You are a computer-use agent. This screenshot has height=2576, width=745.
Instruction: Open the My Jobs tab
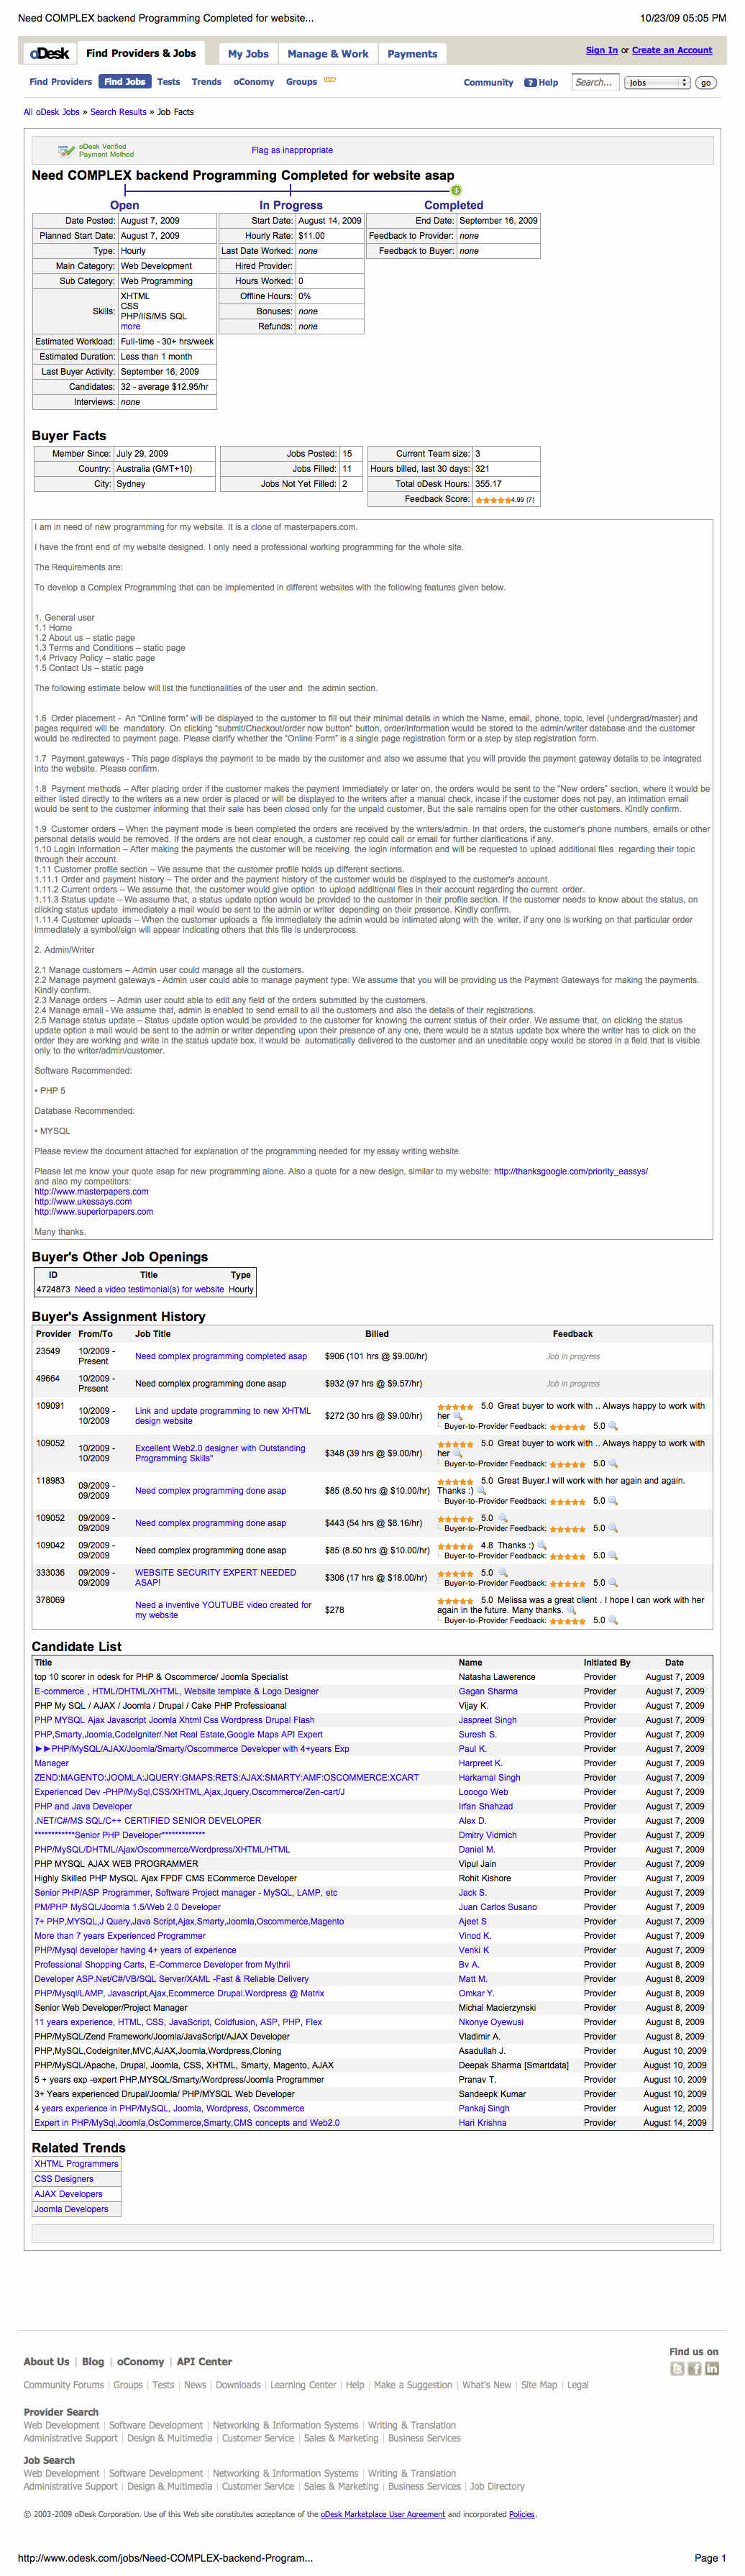(248, 54)
